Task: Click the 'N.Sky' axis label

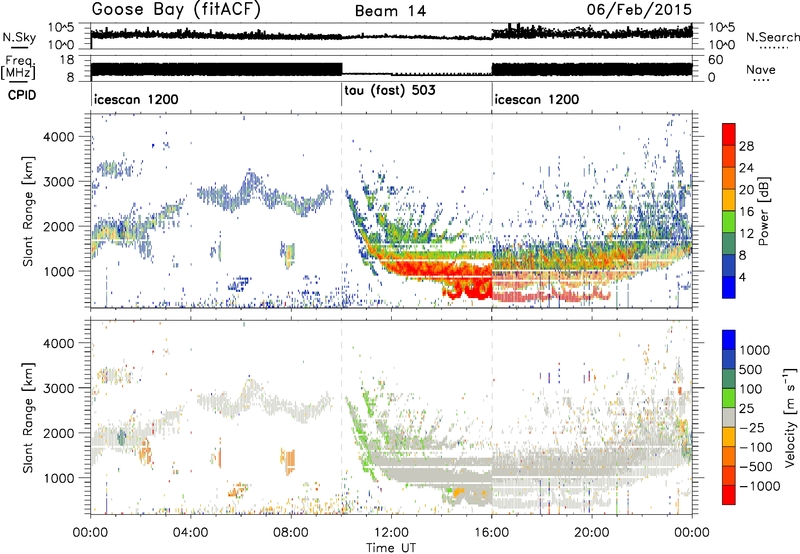Action: pos(19,37)
